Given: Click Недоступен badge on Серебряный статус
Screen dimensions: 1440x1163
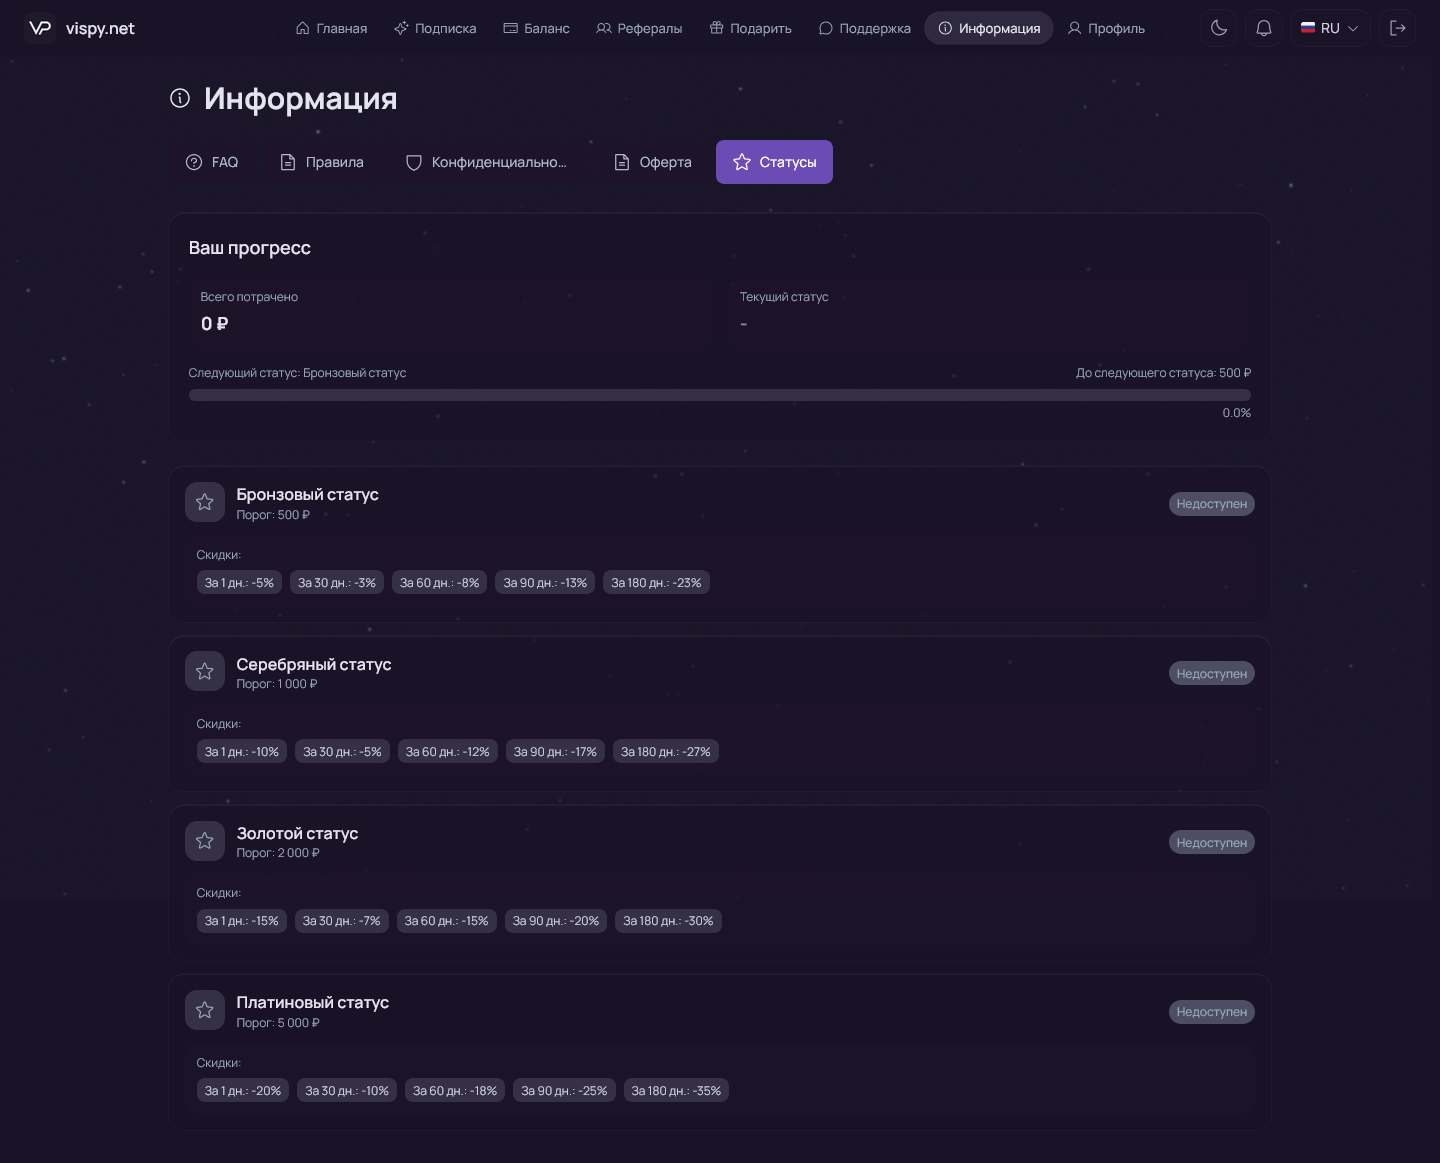Looking at the screenshot, I should point(1212,674).
